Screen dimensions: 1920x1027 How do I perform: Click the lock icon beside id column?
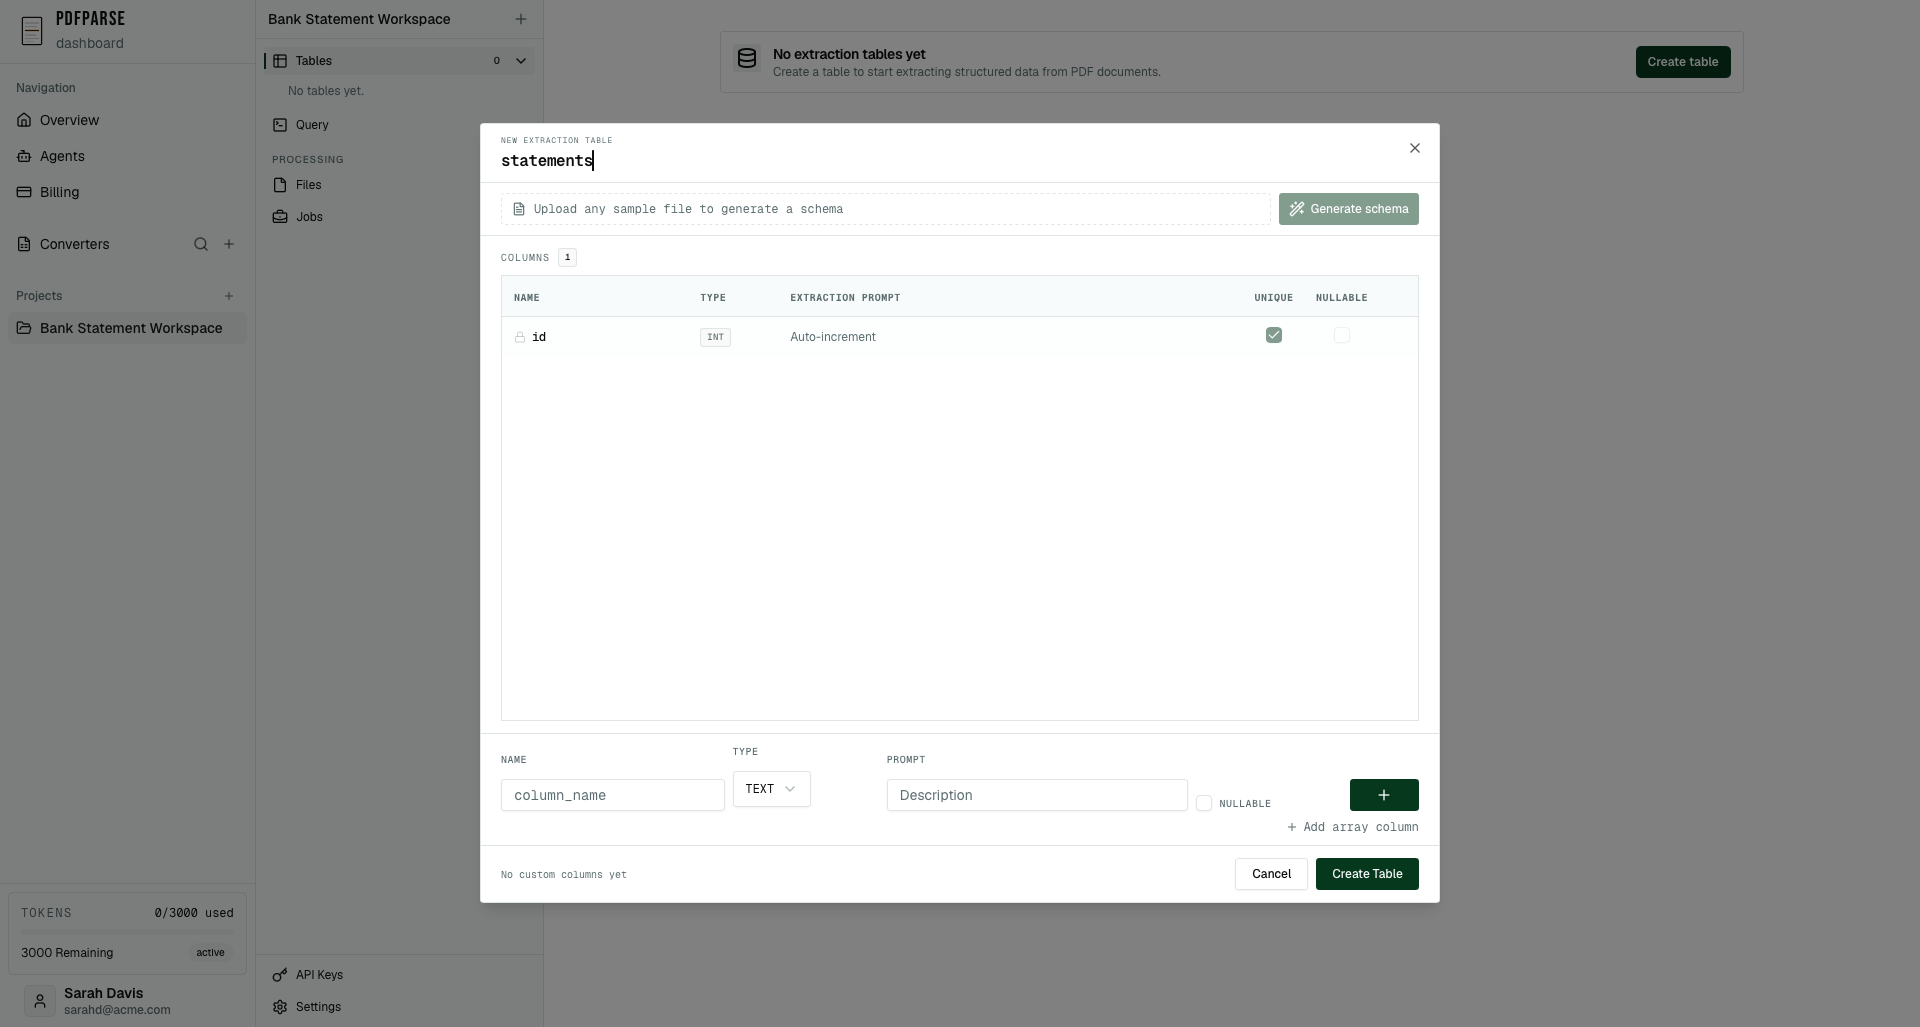[520, 337]
